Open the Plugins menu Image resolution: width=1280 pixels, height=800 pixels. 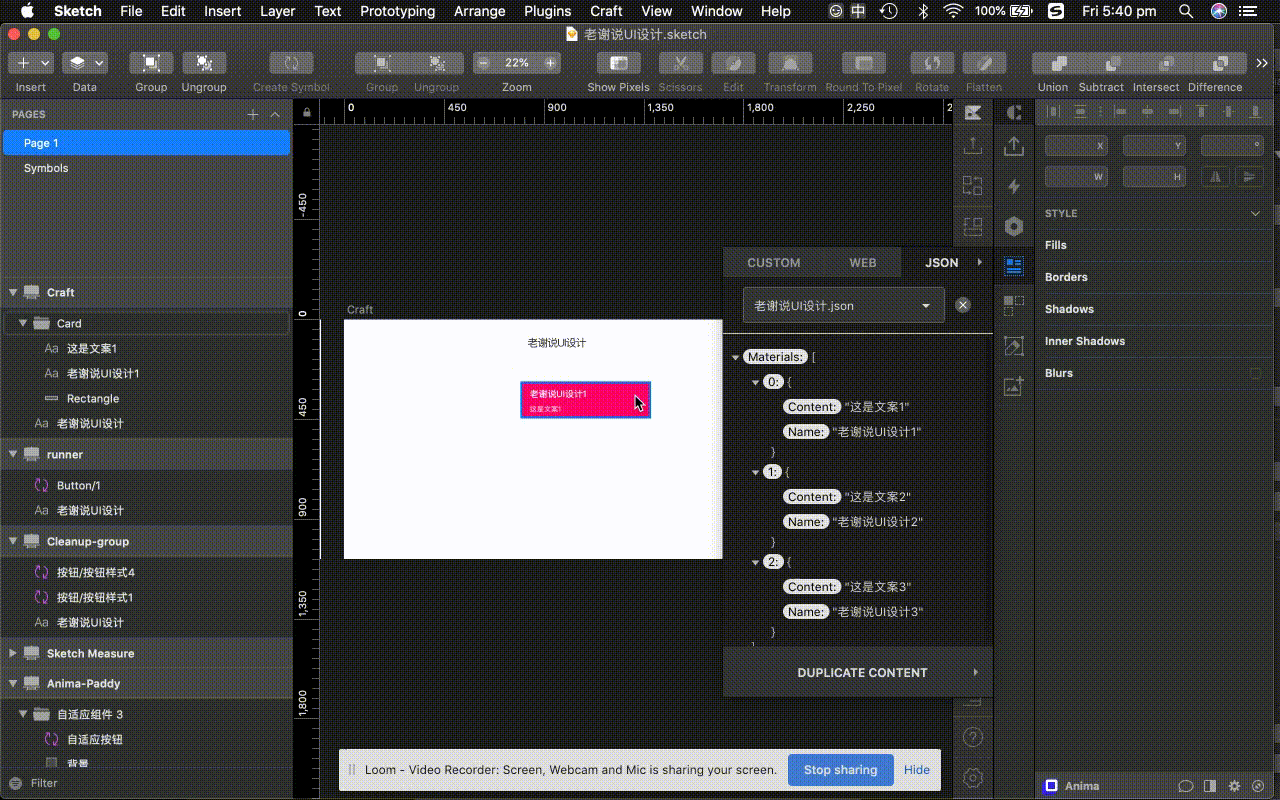click(x=547, y=11)
